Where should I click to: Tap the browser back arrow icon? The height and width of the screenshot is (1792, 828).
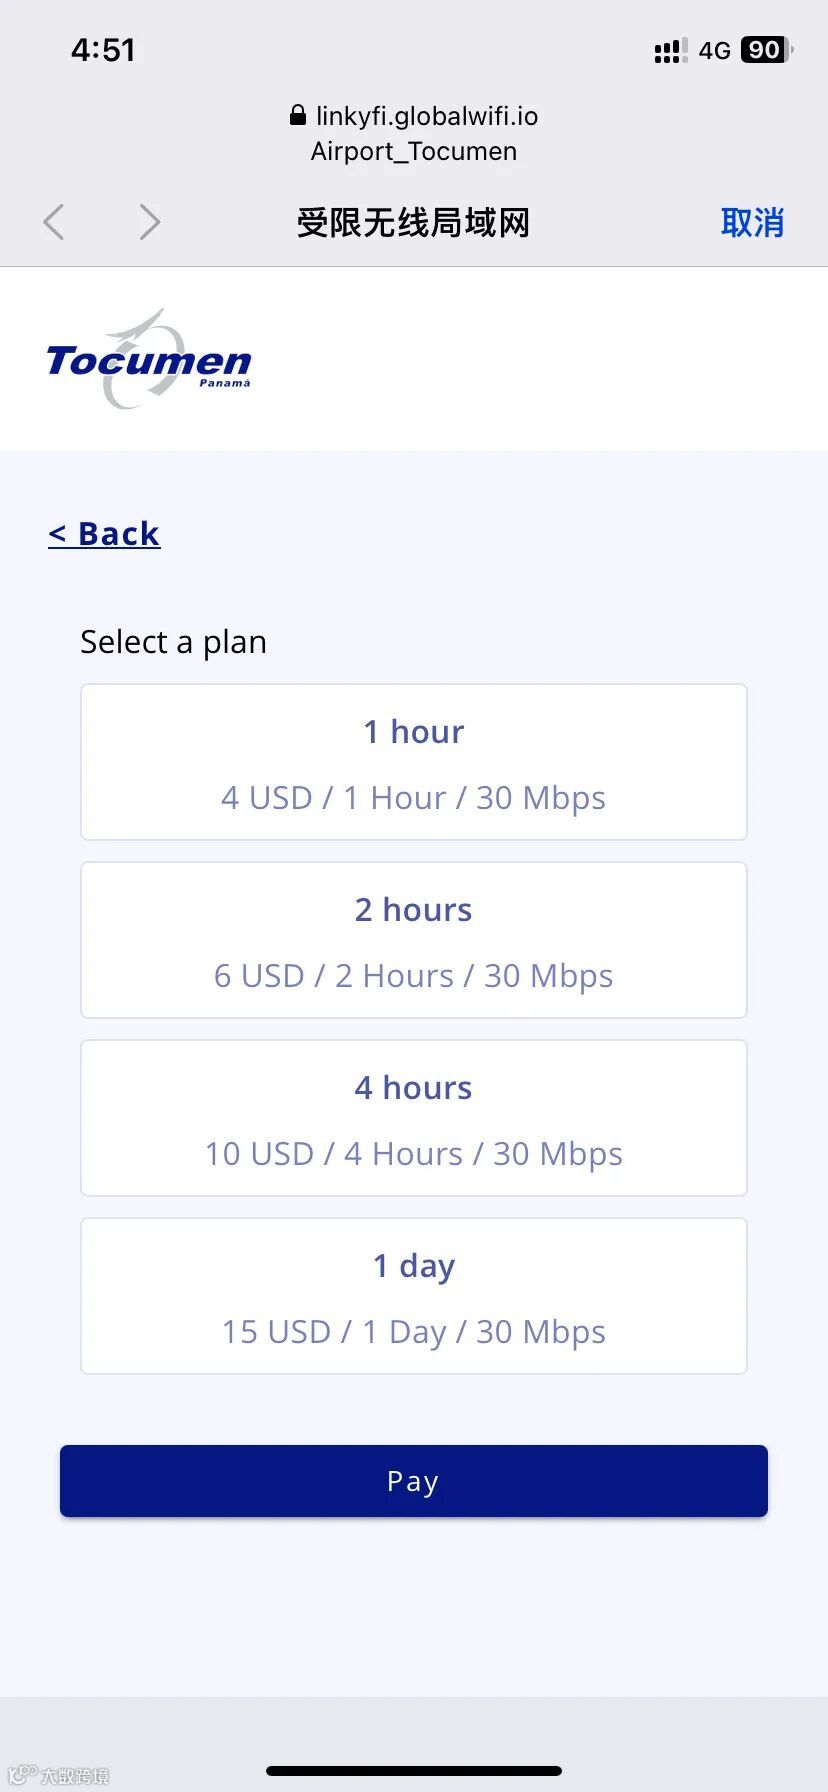point(54,222)
